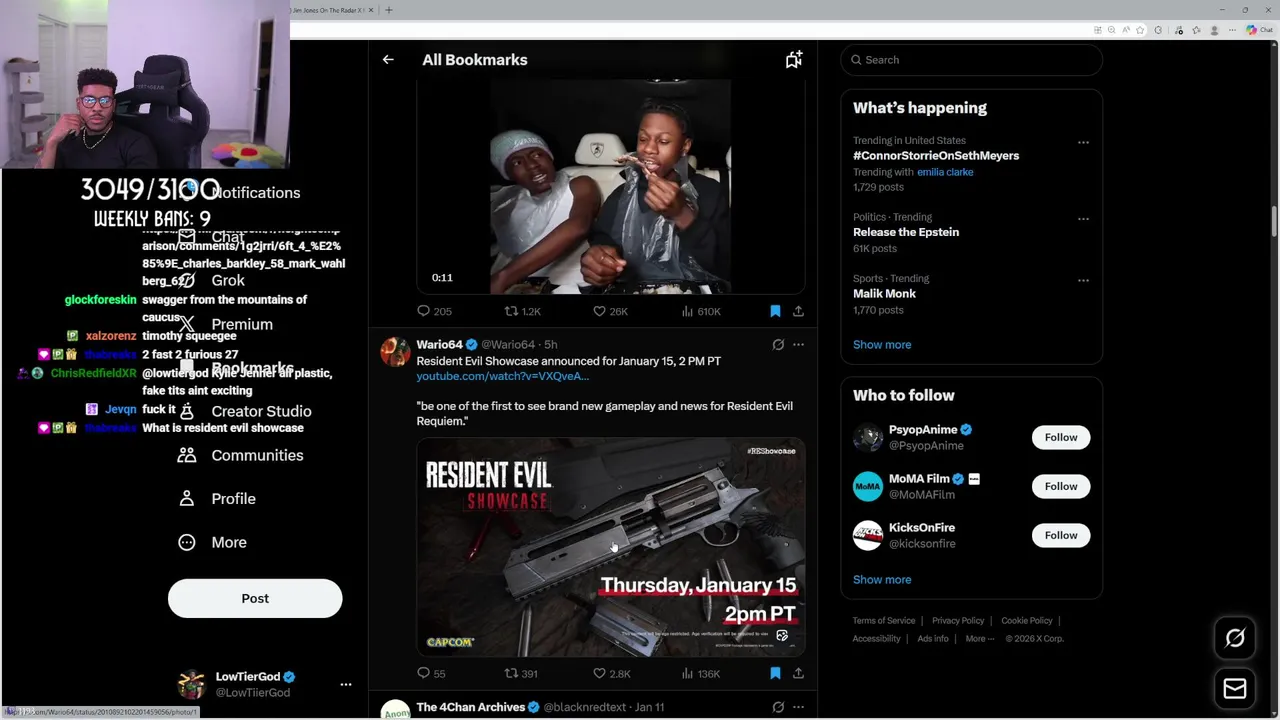Close the Jim Jones On The Radar tab
Viewport: 1280px width, 720px height.
(x=373, y=10)
